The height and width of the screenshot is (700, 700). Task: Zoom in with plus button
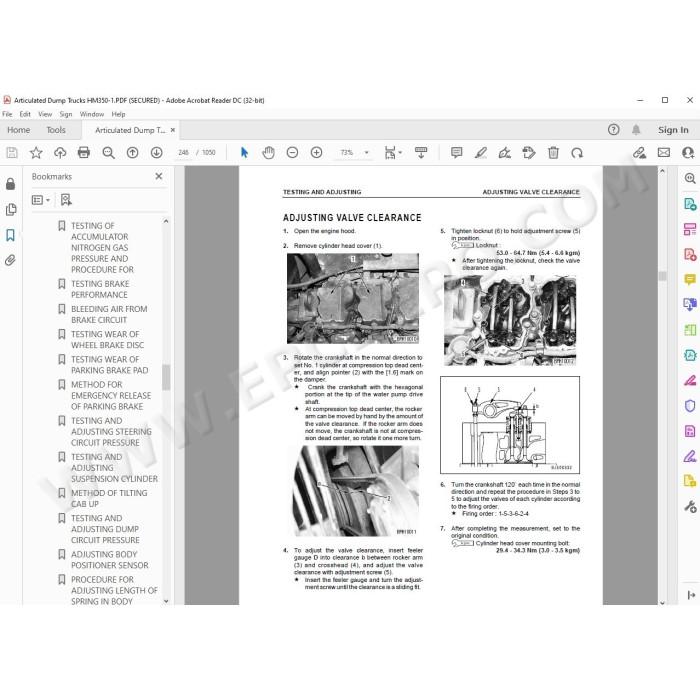tap(317, 153)
